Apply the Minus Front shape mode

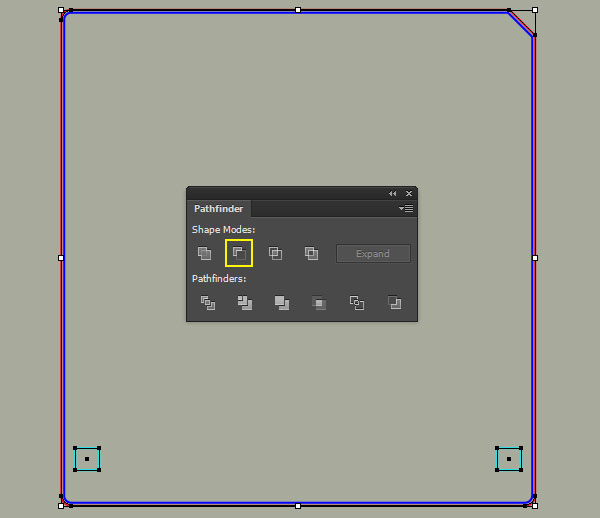coord(239,253)
